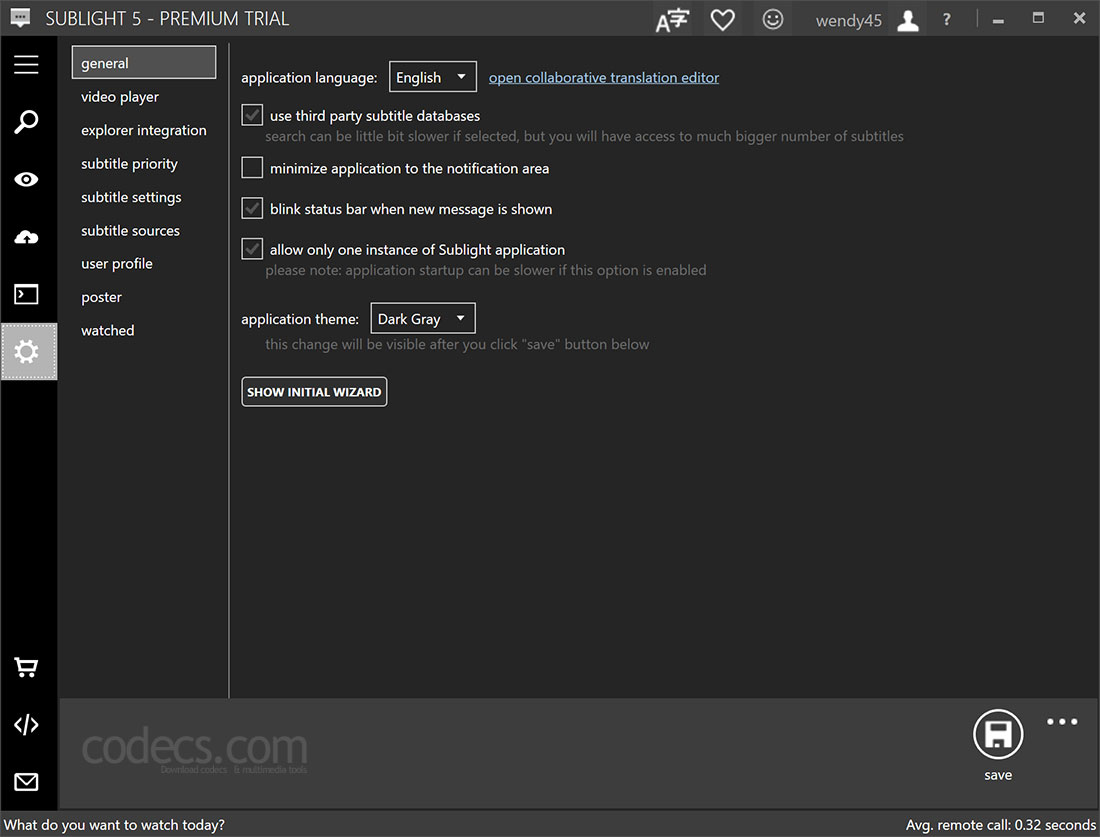Click the translation language icon in title bar

tap(672, 20)
